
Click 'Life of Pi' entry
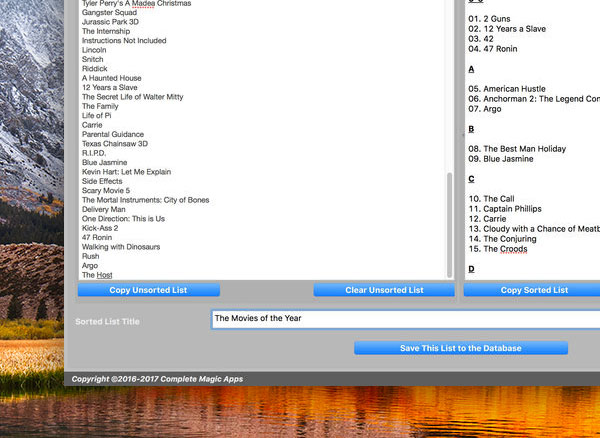pyautogui.click(x=96, y=116)
